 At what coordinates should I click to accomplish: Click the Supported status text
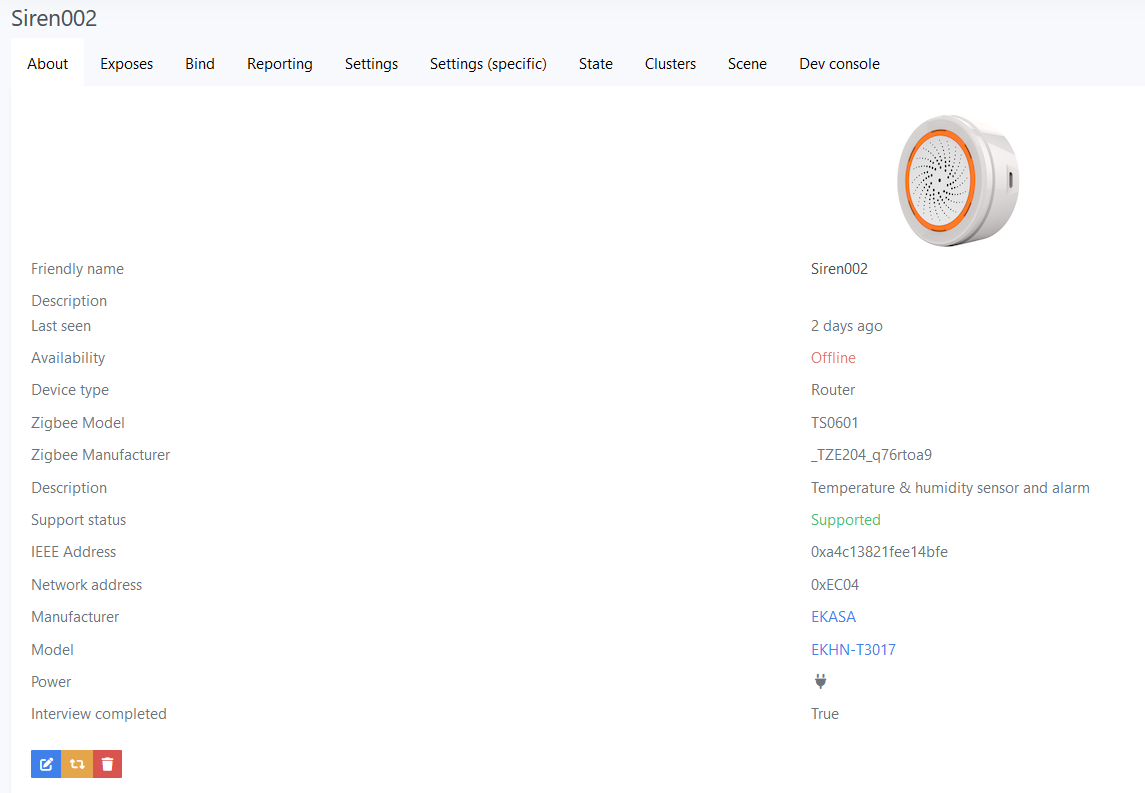[x=845, y=519]
